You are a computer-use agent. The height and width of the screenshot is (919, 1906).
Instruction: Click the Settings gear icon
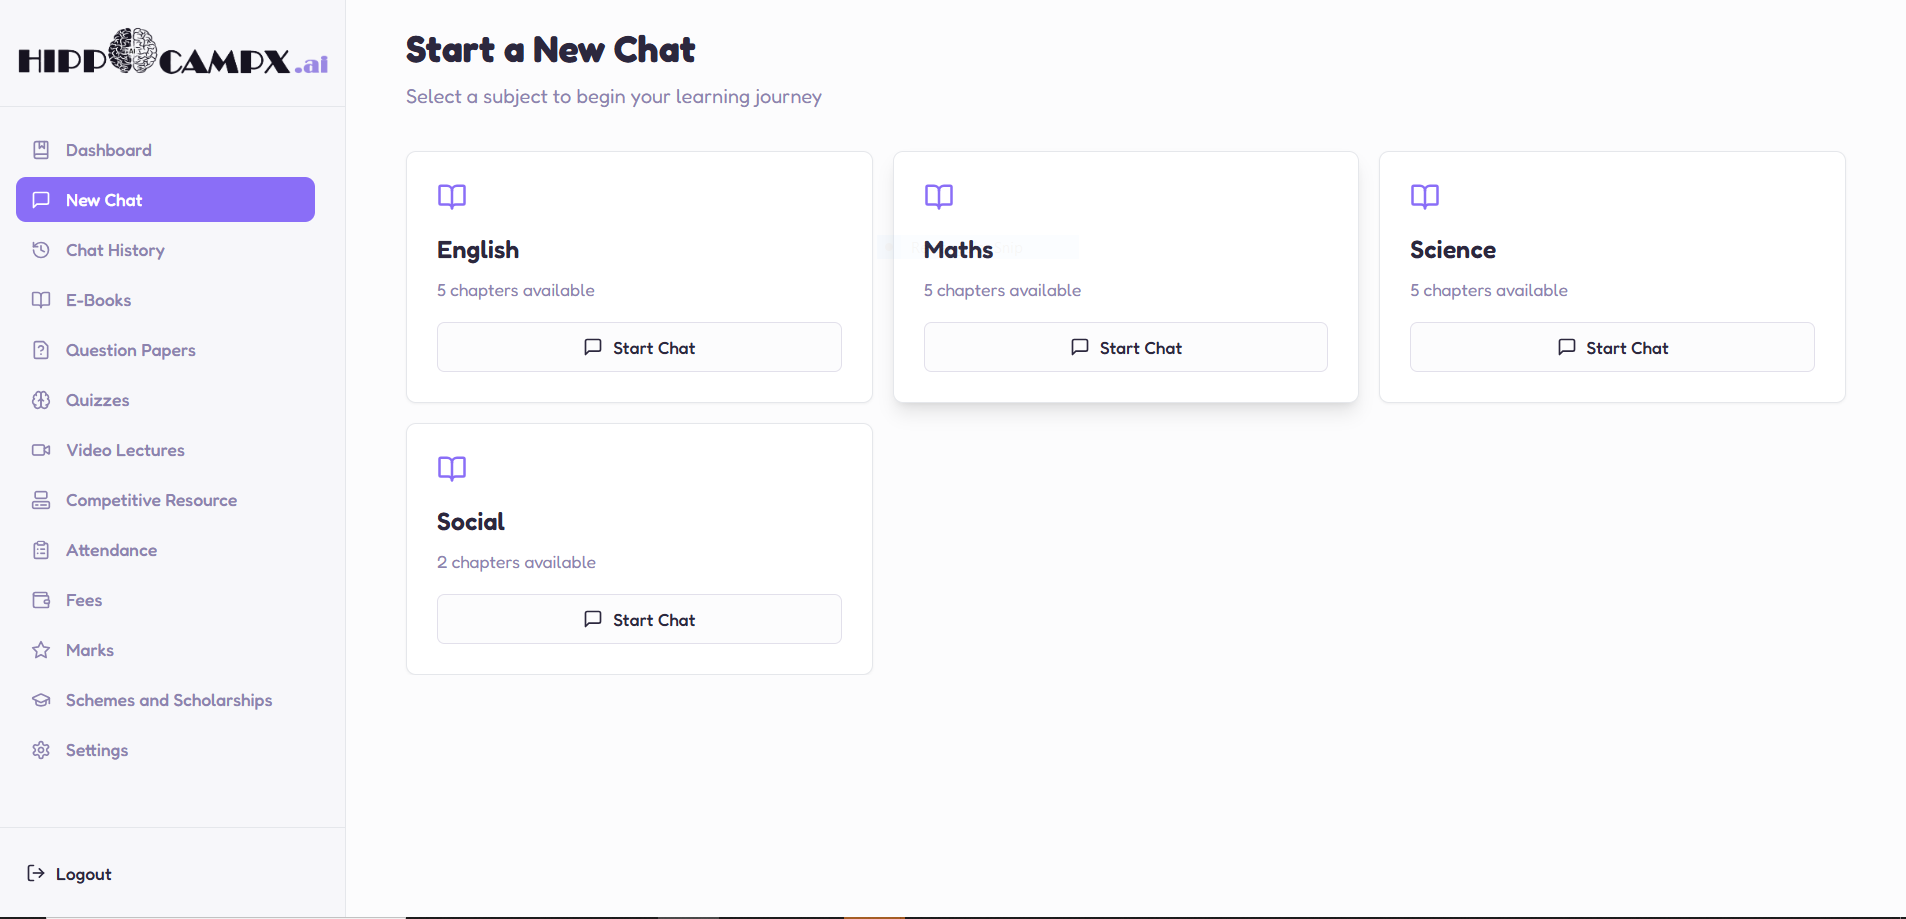[41, 750]
